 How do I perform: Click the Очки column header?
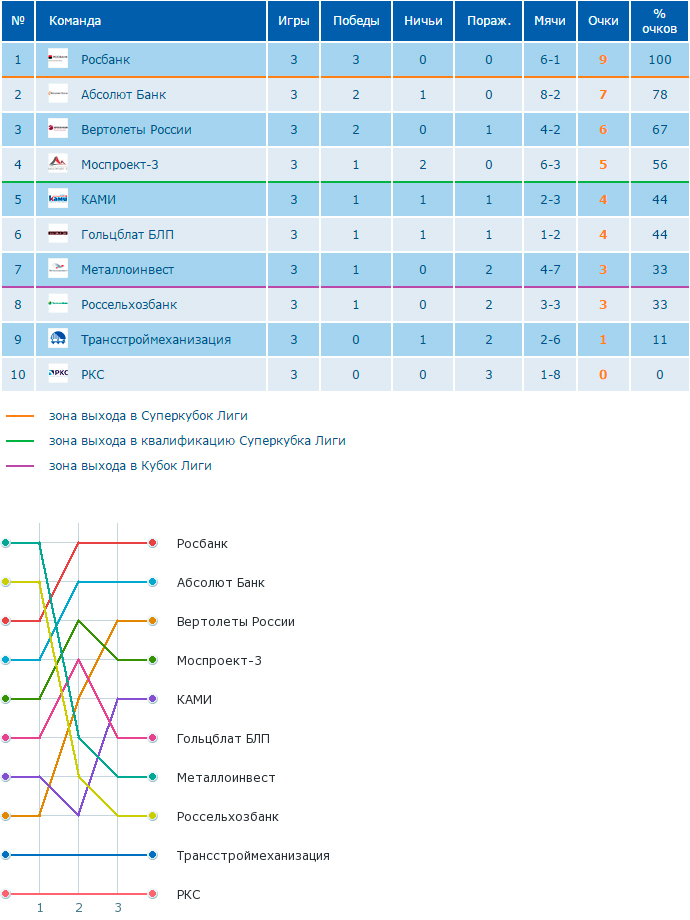(x=603, y=21)
